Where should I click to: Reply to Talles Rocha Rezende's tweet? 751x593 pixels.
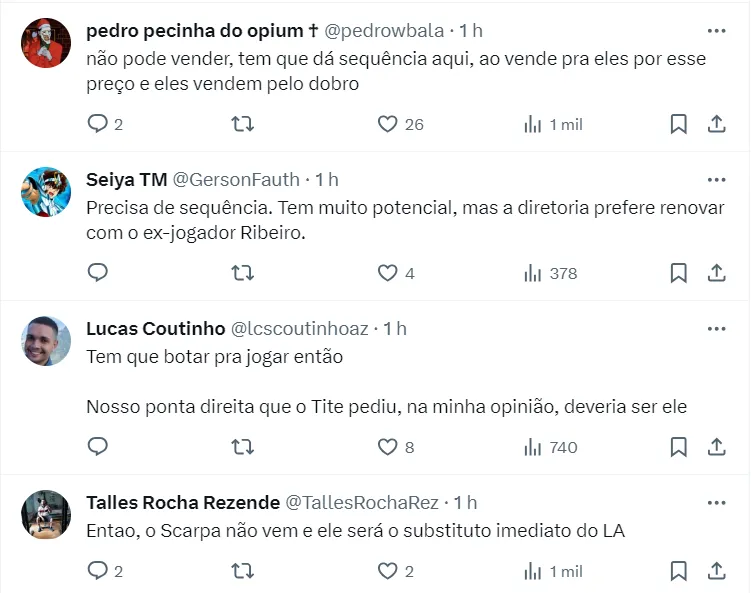pyautogui.click(x=98, y=571)
